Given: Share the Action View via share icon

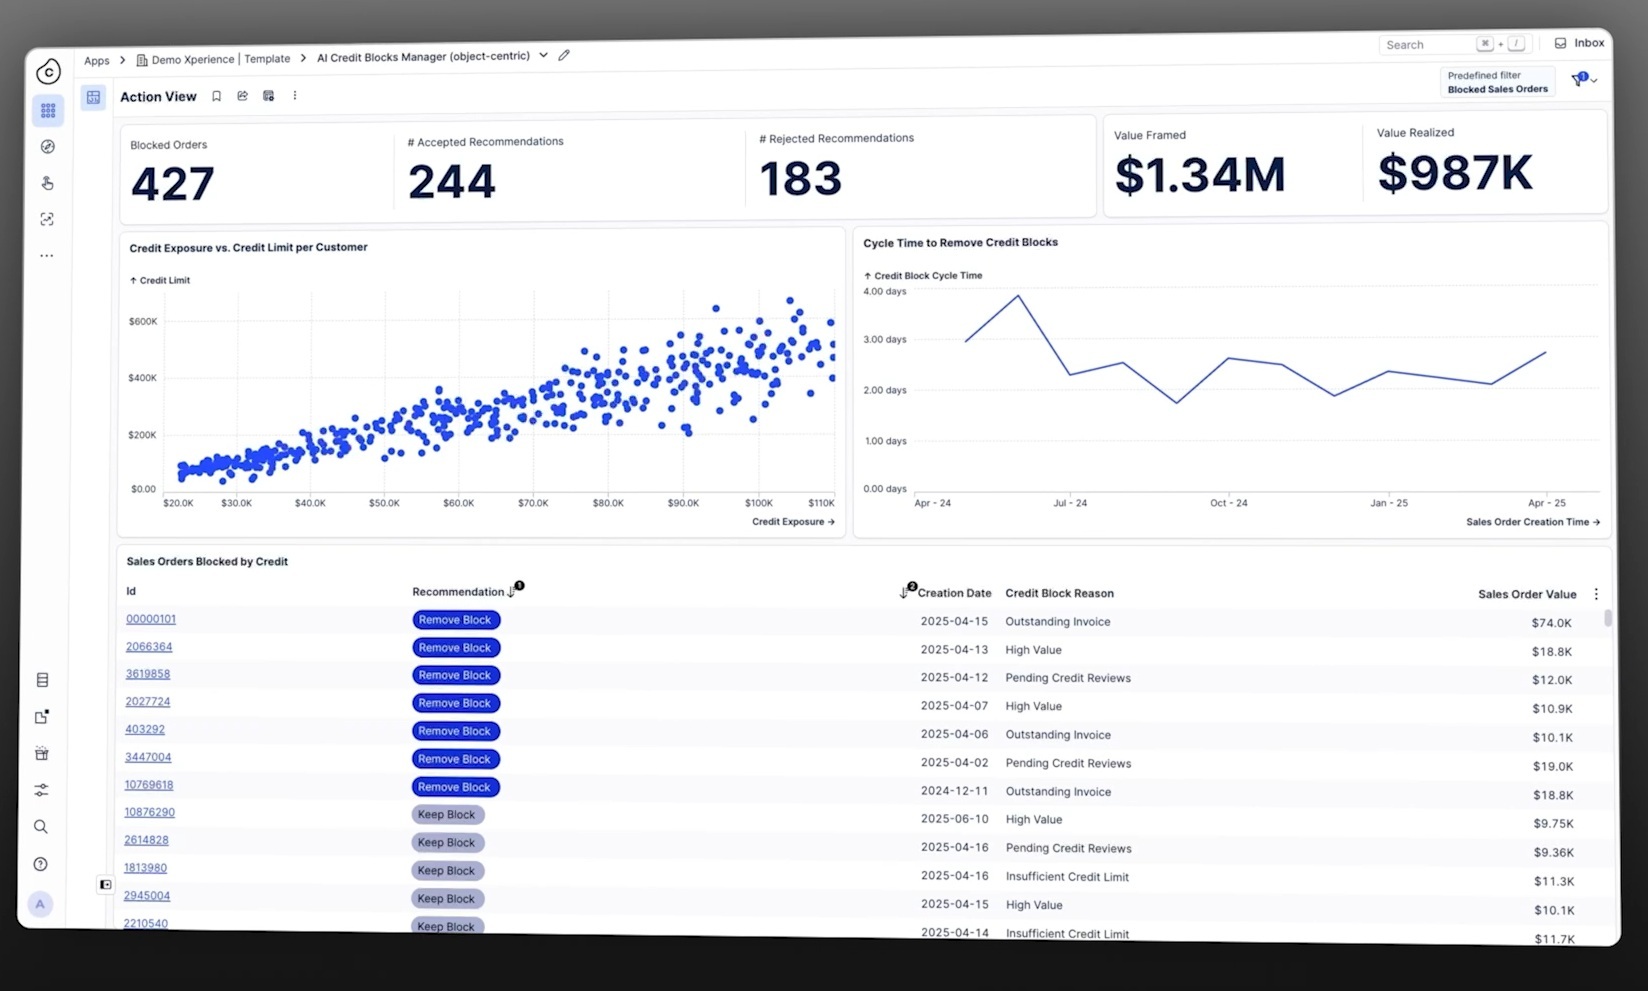Looking at the screenshot, I should pos(242,96).
